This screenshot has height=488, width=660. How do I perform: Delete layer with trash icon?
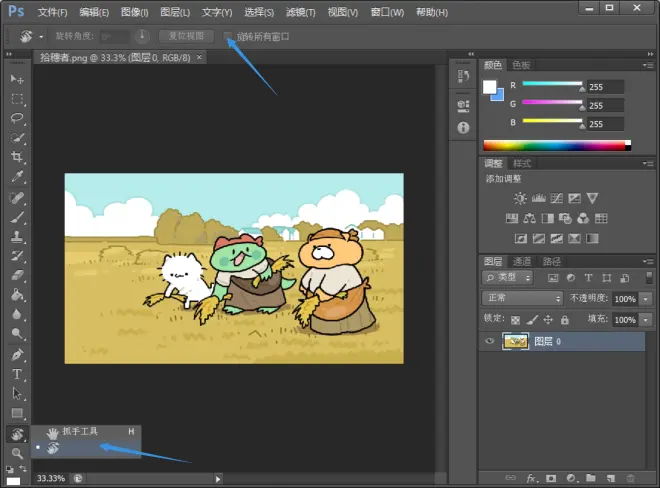click(631, 478)
